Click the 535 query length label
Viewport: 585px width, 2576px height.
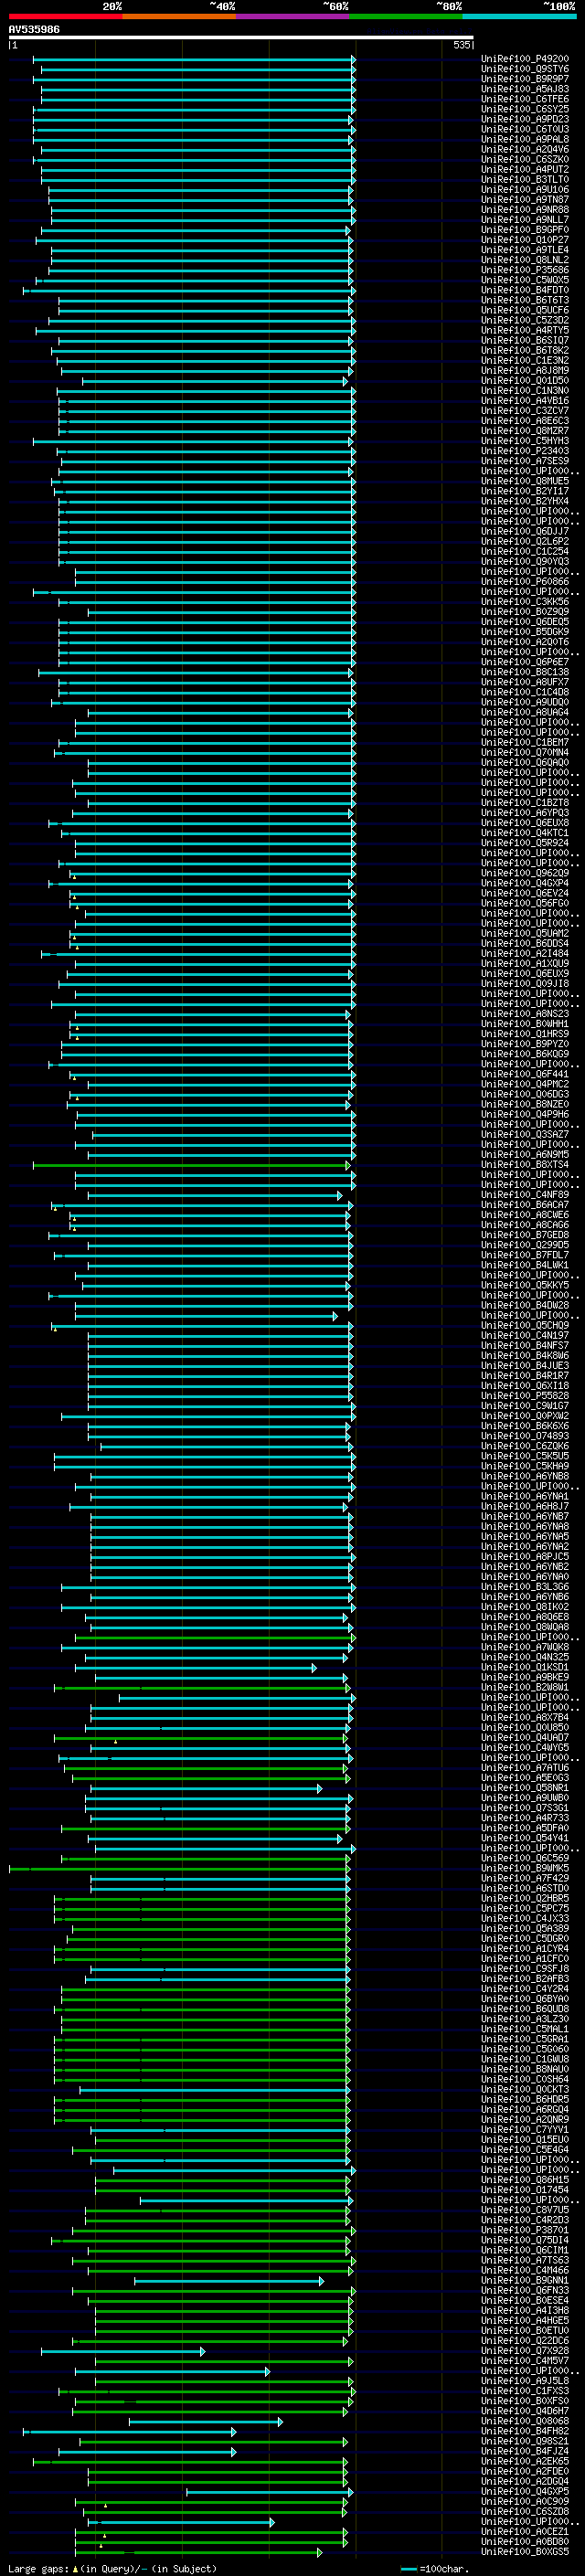(461, 45)
